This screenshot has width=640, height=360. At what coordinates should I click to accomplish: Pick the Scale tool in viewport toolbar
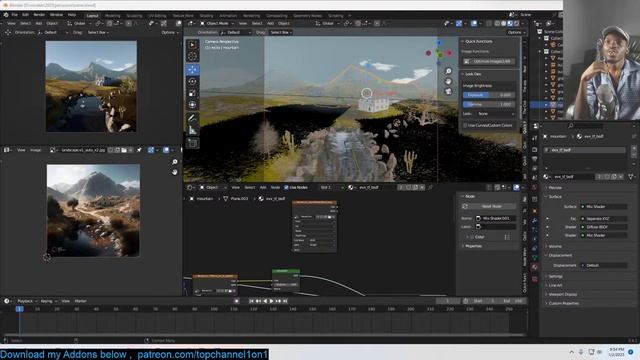point(192,93)
